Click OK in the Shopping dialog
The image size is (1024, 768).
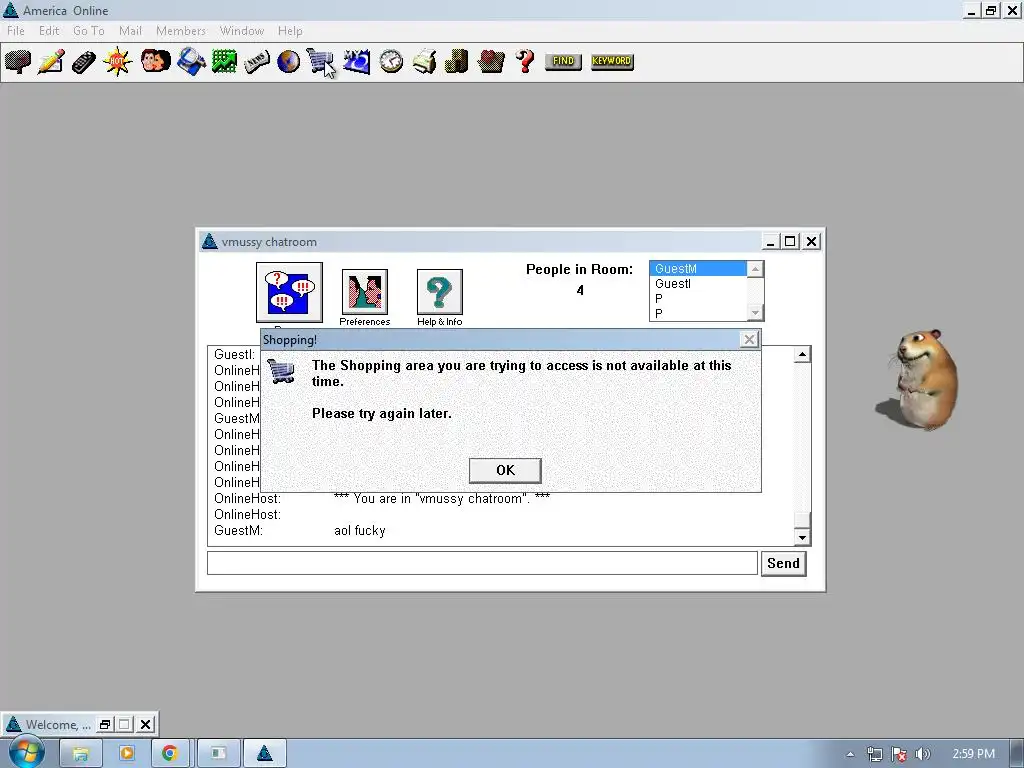coord(505,470)
